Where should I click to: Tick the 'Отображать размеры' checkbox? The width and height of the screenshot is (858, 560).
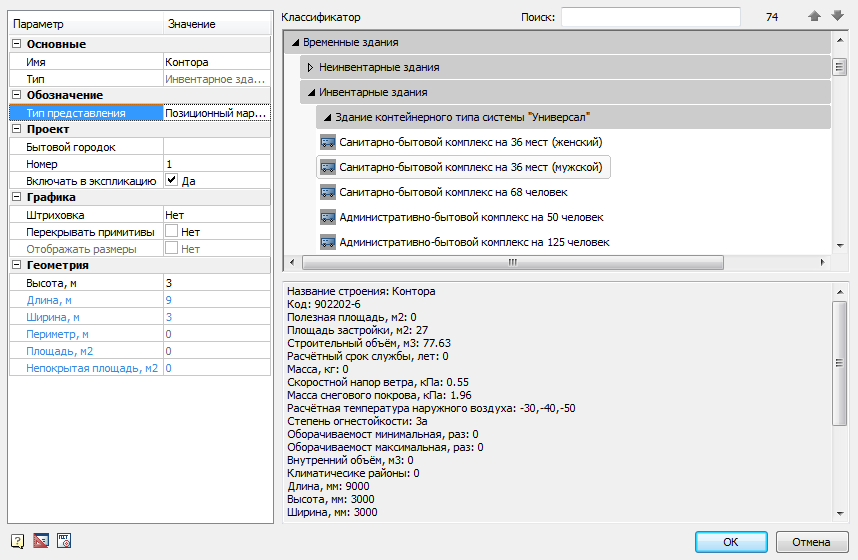(172, 249)
